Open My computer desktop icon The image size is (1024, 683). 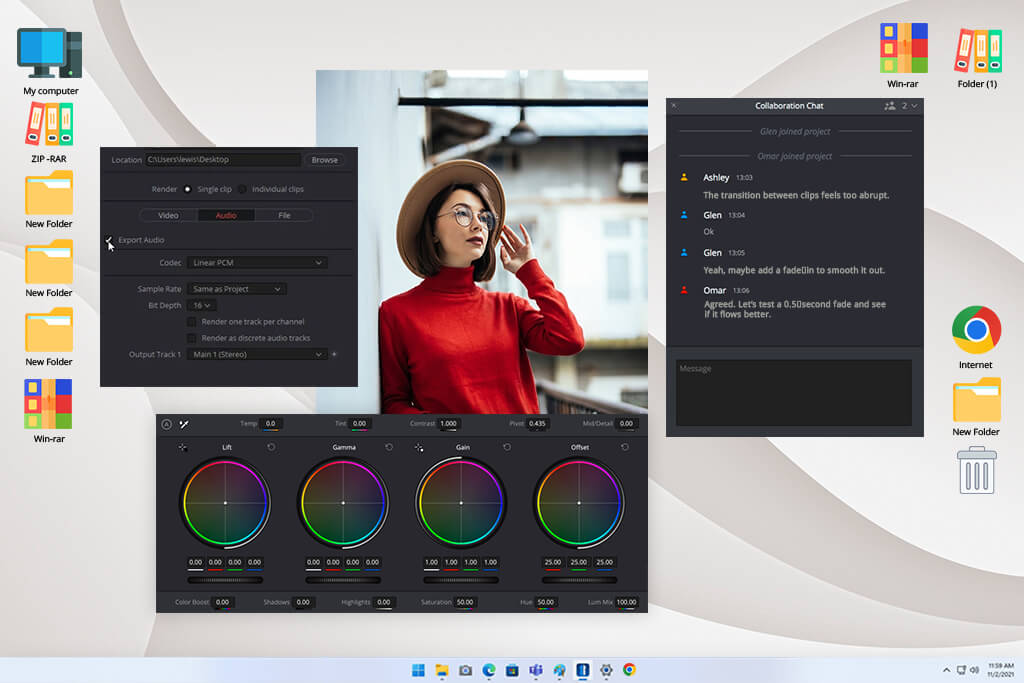[x=50, y=61]
